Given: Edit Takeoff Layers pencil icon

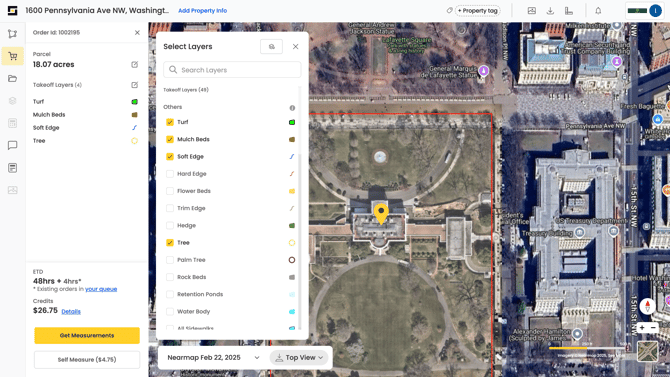Looking at the screenshot, I should (135, 85).
